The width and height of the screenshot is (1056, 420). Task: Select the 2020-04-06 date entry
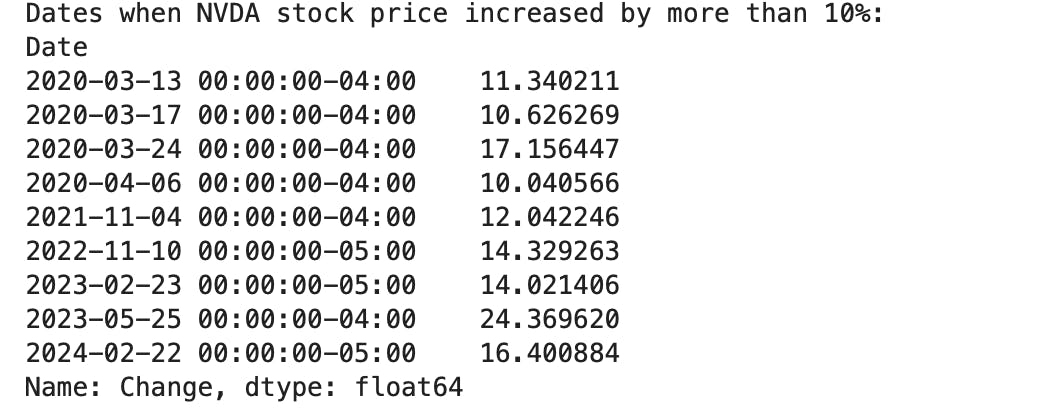[x=221, y=183]
